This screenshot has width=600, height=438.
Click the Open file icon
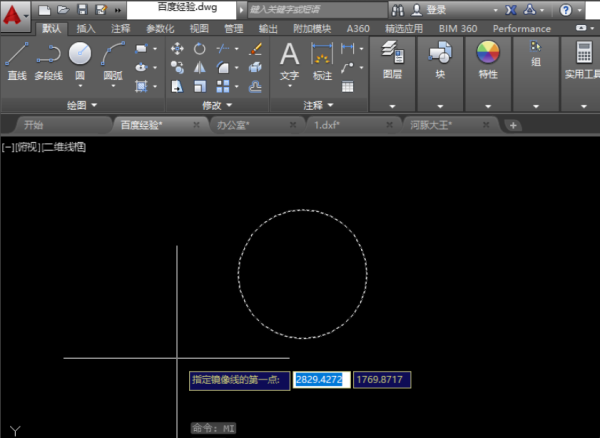(x=64, y=10)
